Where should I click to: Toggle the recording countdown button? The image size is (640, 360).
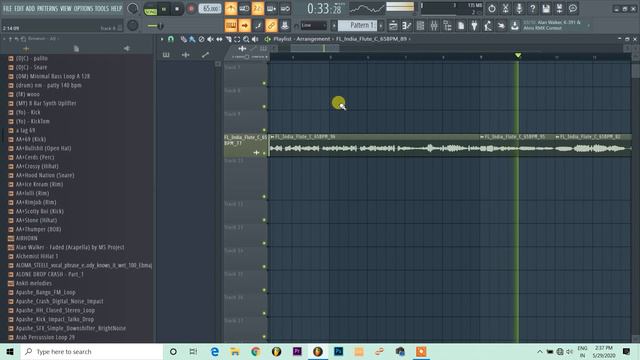[x=258, y=8]
